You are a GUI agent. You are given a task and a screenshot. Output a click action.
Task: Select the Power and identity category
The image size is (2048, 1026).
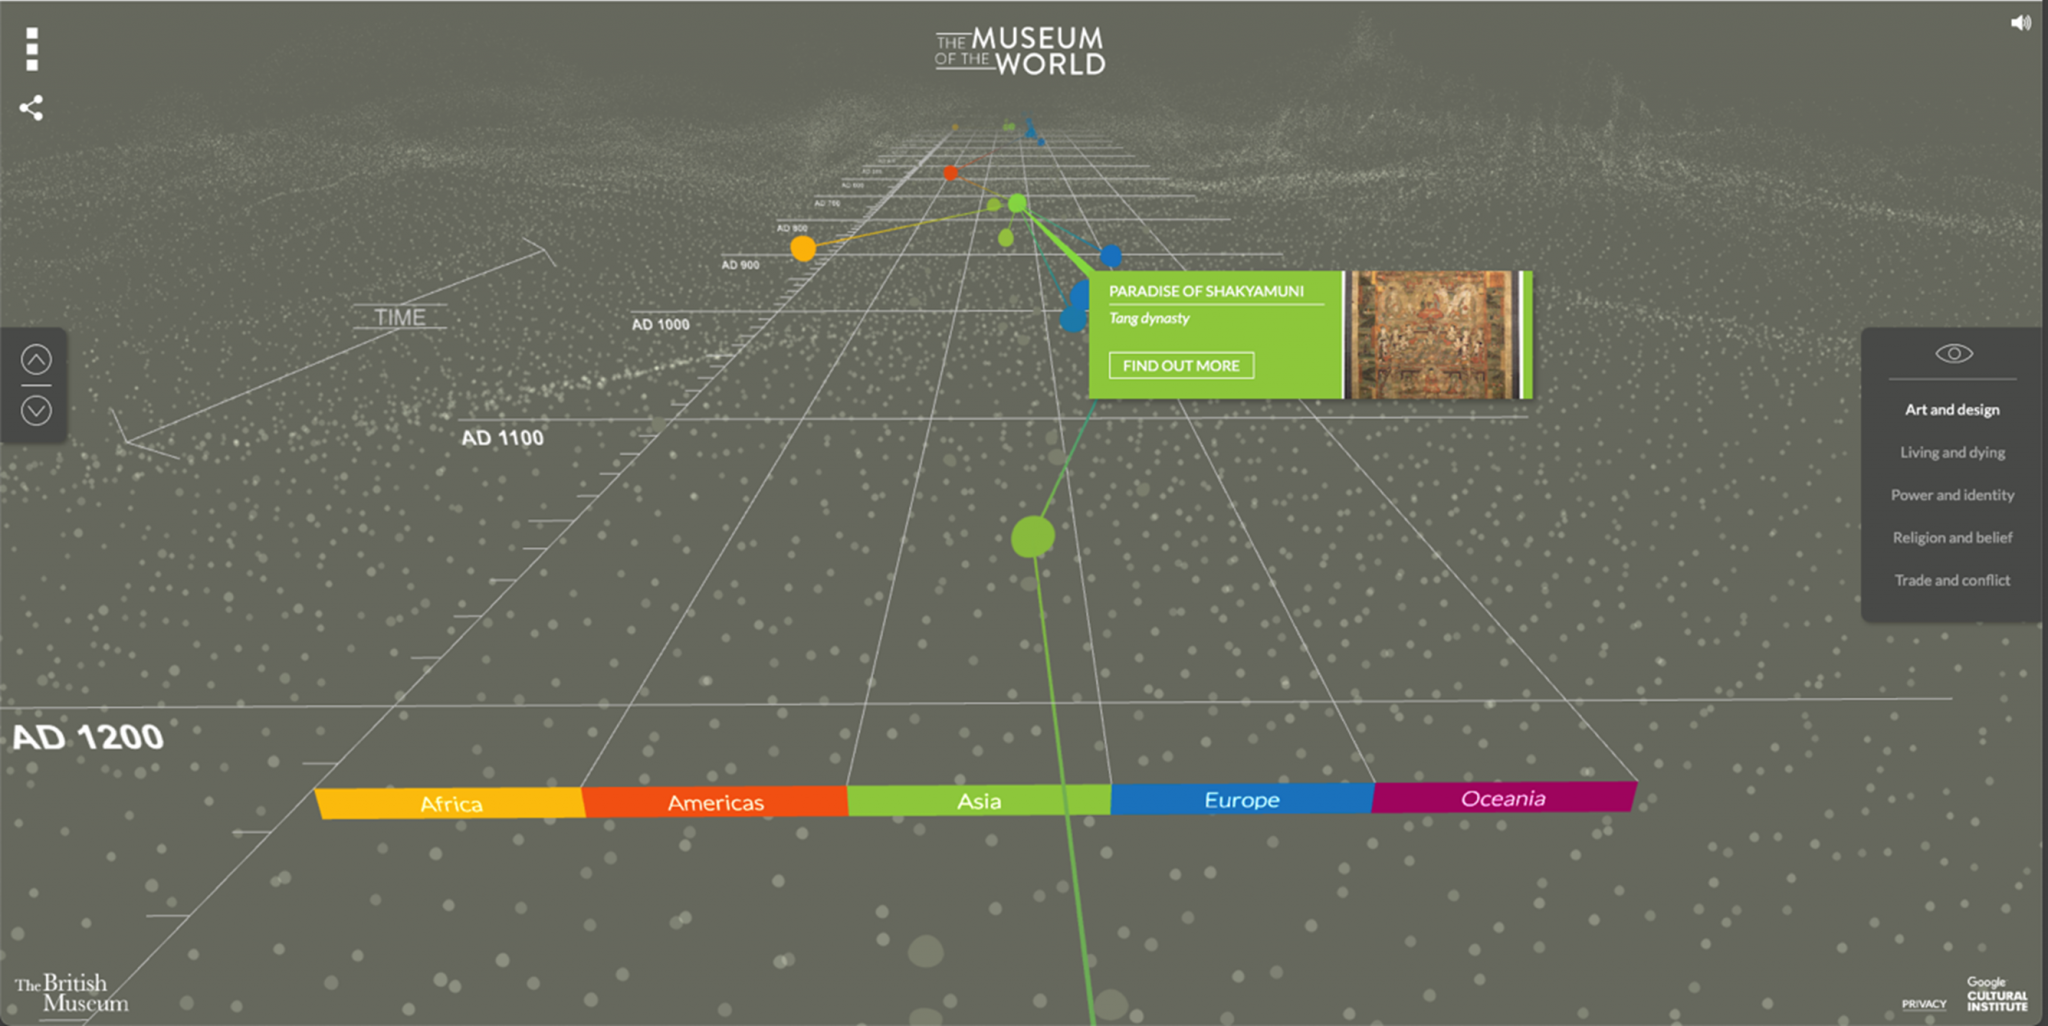click(1951, 495)
